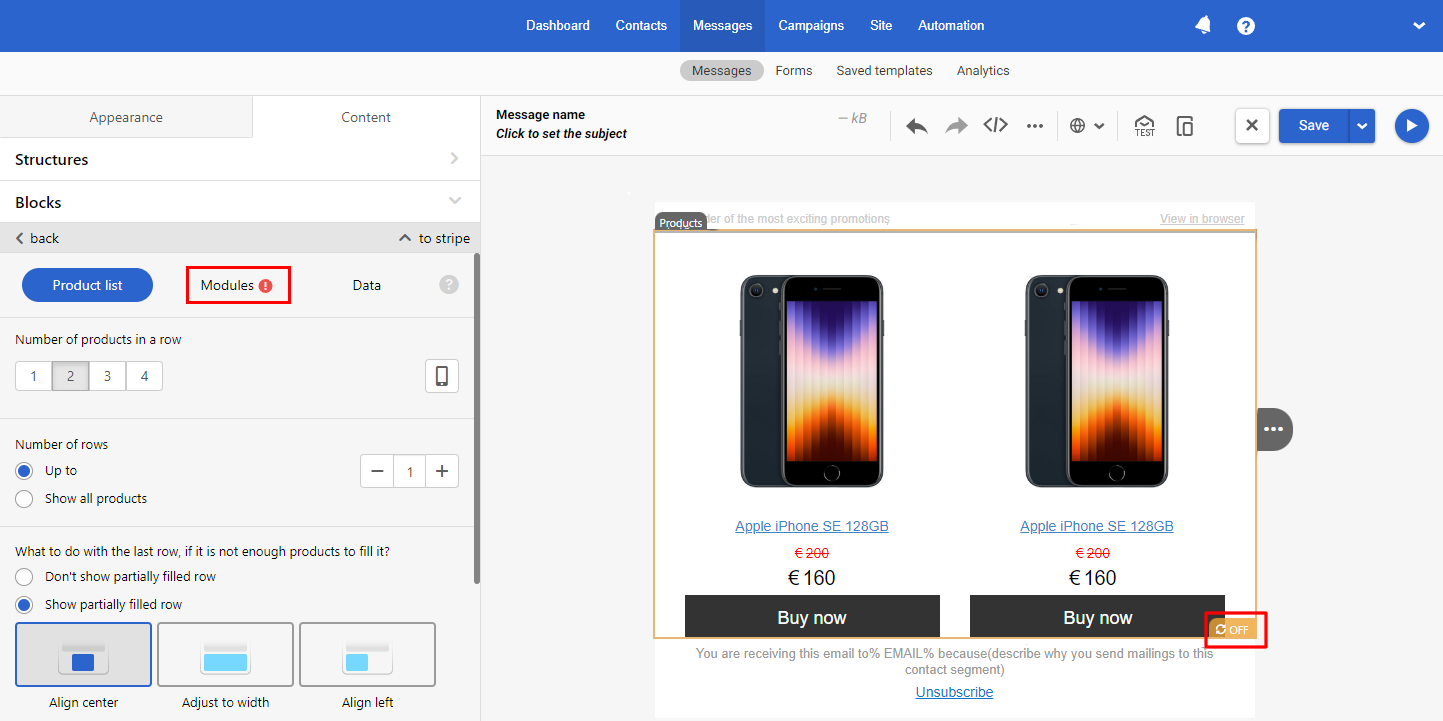This screenshot has width=1443, height=721.
Task: Click the Unsubscribe link
Action: point(954,692)
